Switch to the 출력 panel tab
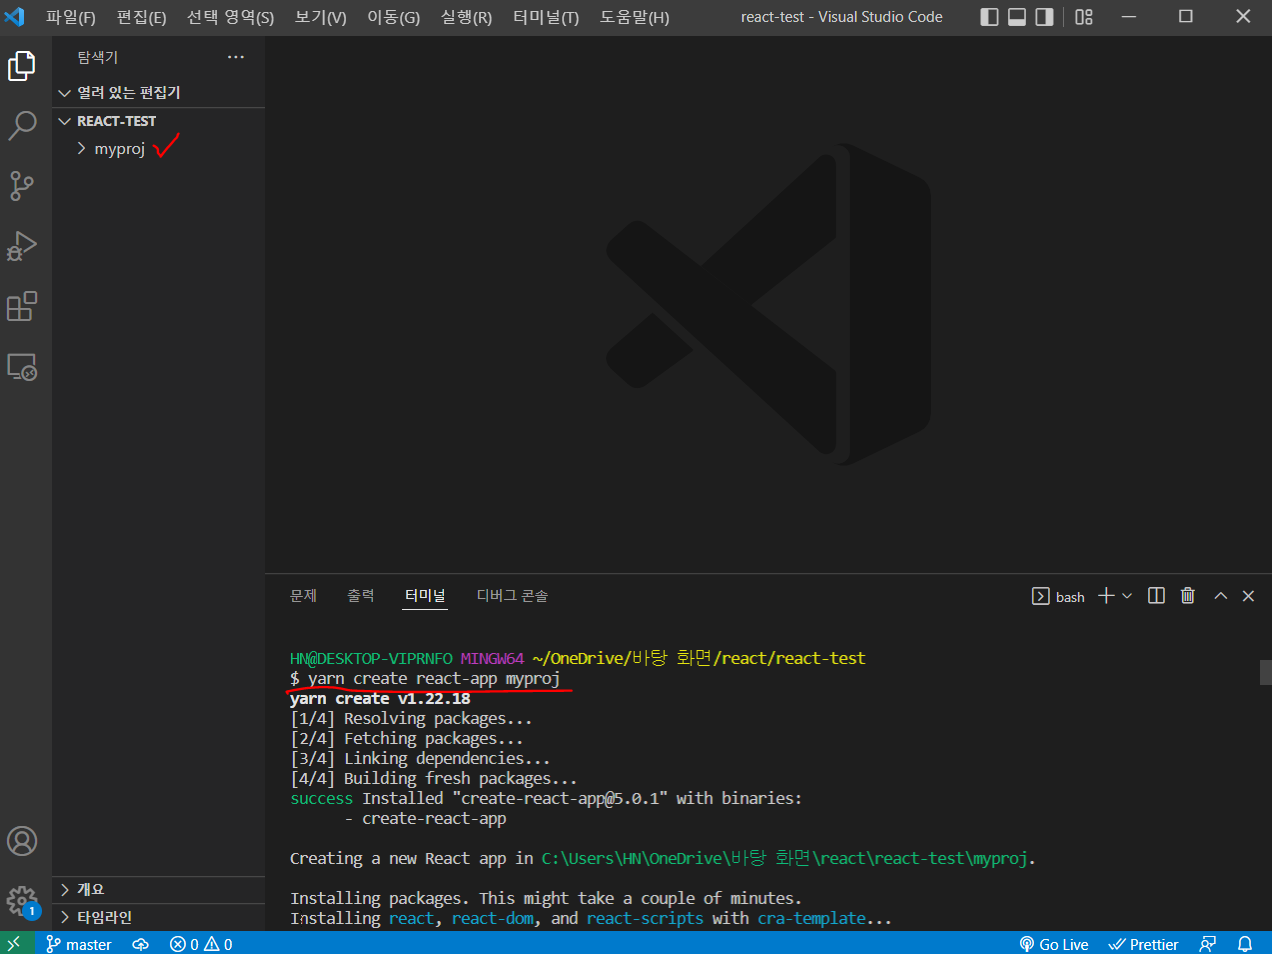The image size is (1272, 954). 361,596
